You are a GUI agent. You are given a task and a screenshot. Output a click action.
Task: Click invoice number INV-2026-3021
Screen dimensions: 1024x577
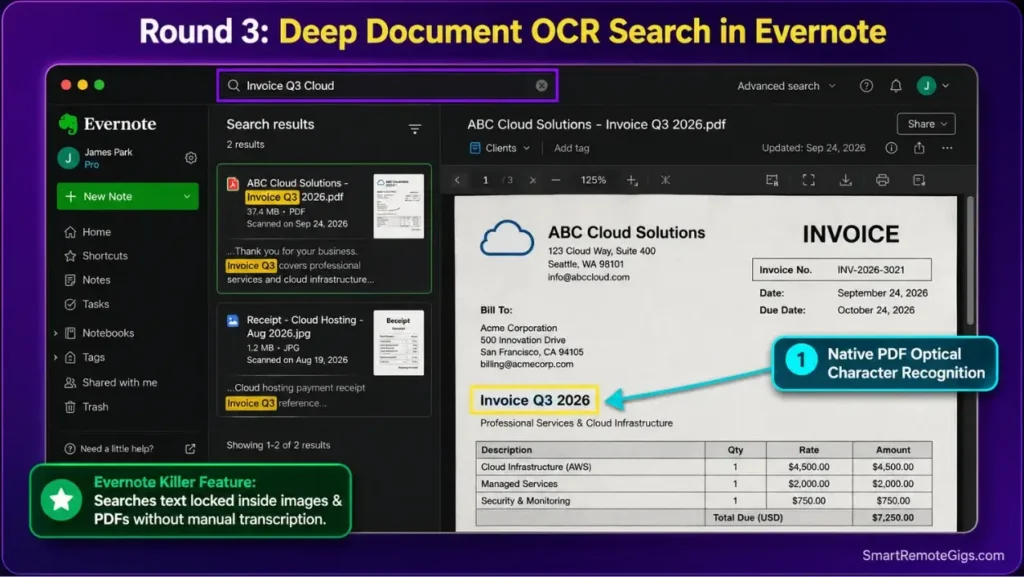[x=871, y=270]
